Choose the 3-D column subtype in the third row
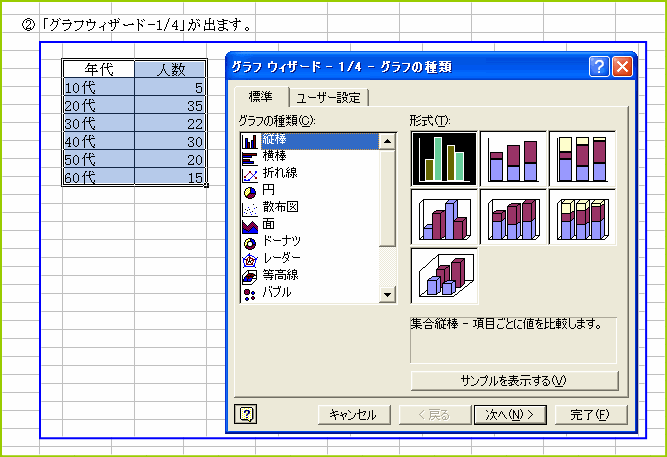Screen dimensions: 667x457 point(444,276)
